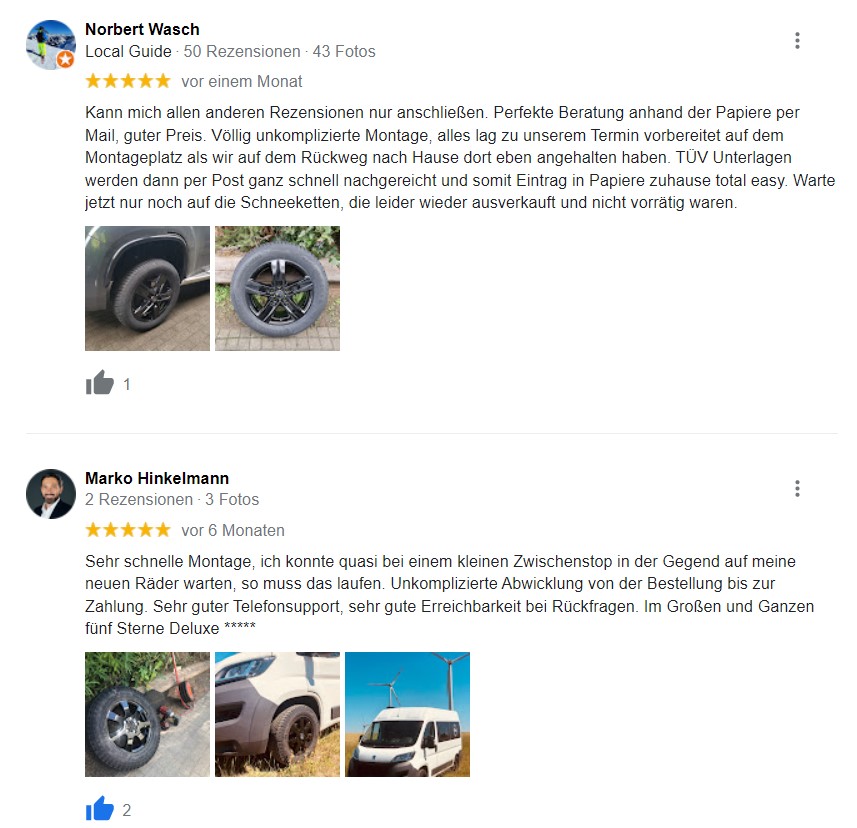The image size is (857, 828).
Task: View photo of camper van front wheel
Action: tap(277, 714)
